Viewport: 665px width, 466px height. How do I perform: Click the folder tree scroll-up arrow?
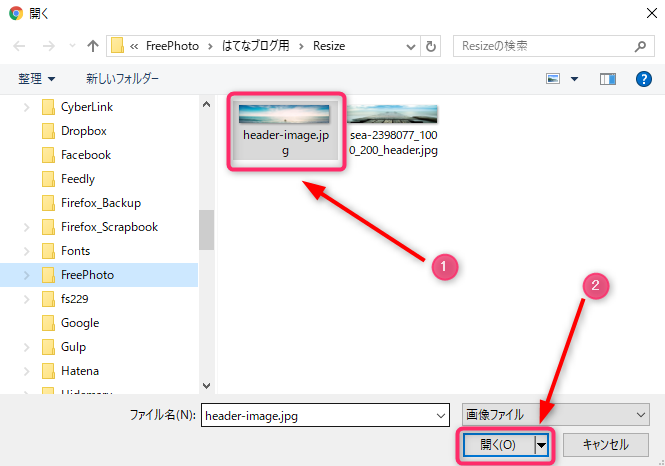click(207, 104)
